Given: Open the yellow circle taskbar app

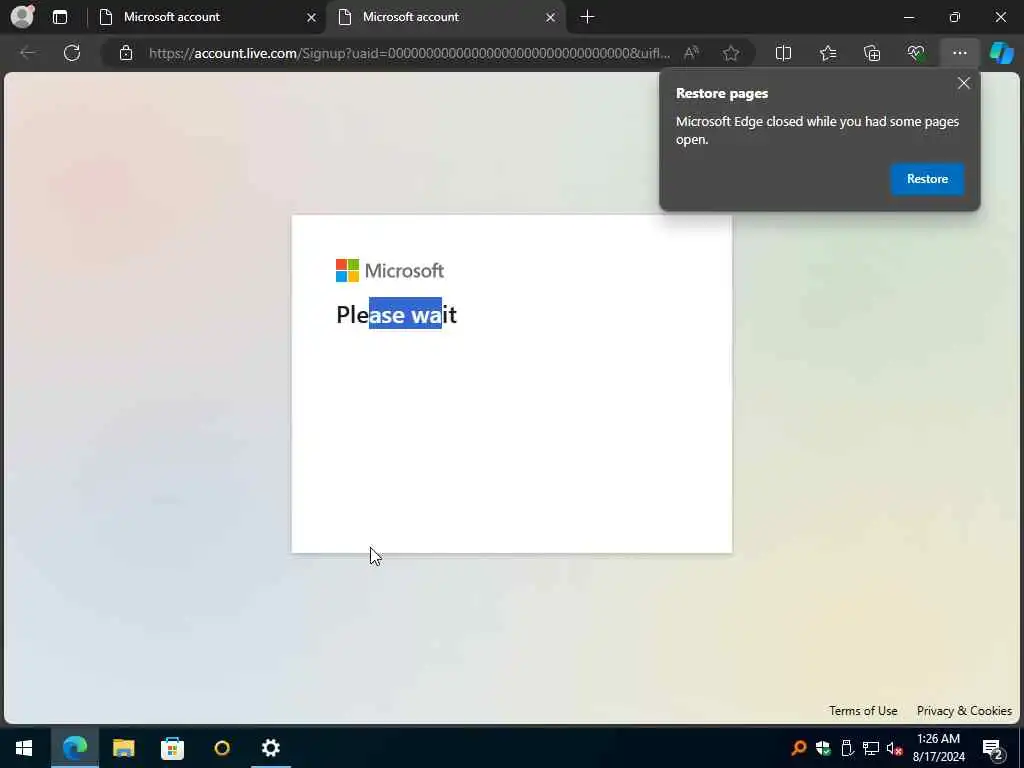Looking at the screenshot, I should tap(222, 748).
